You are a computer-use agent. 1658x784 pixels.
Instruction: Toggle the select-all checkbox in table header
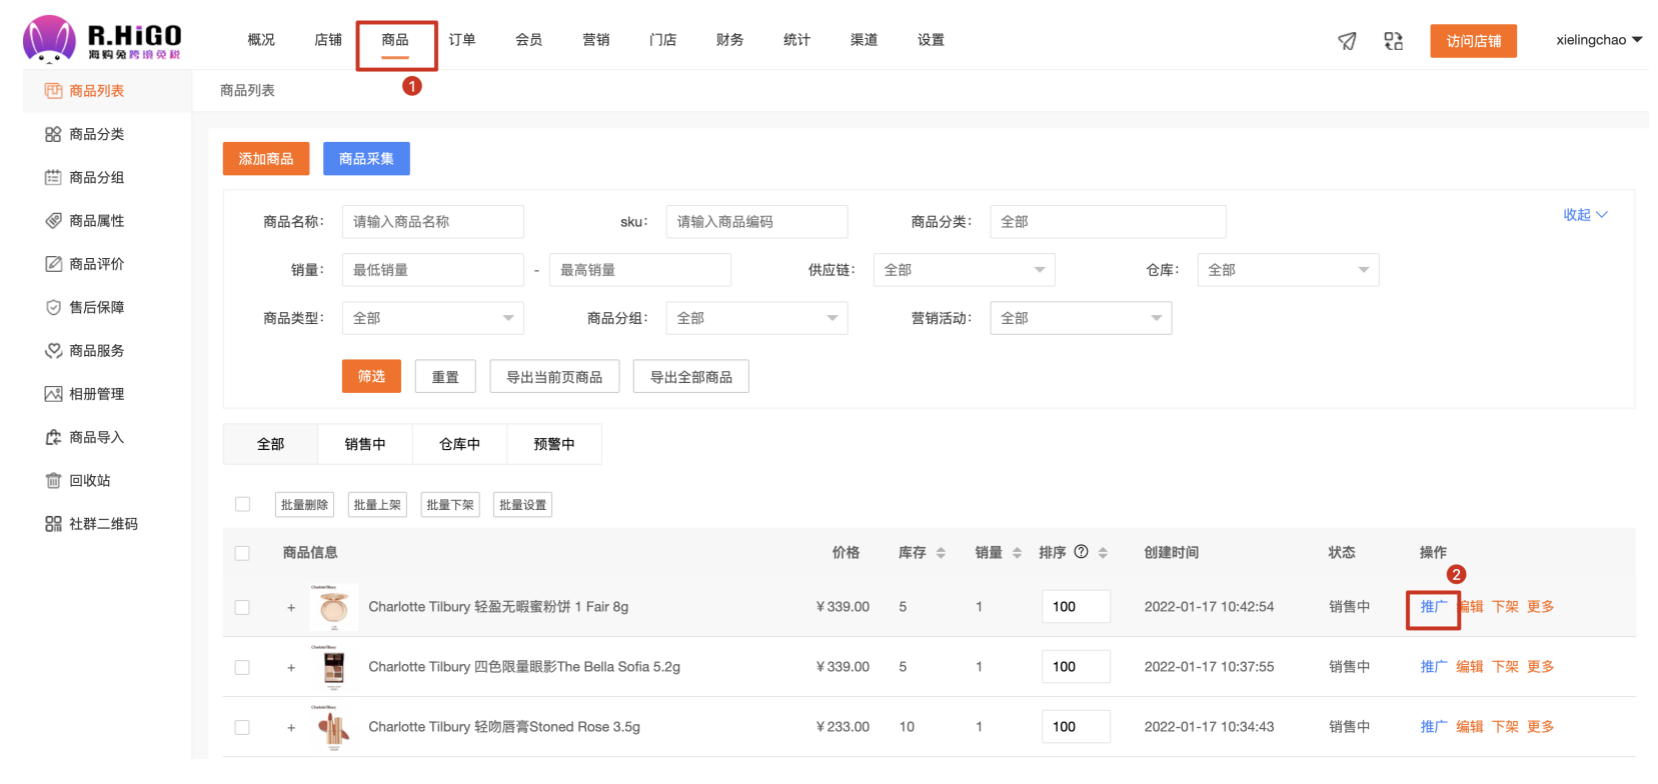point(242,553)
